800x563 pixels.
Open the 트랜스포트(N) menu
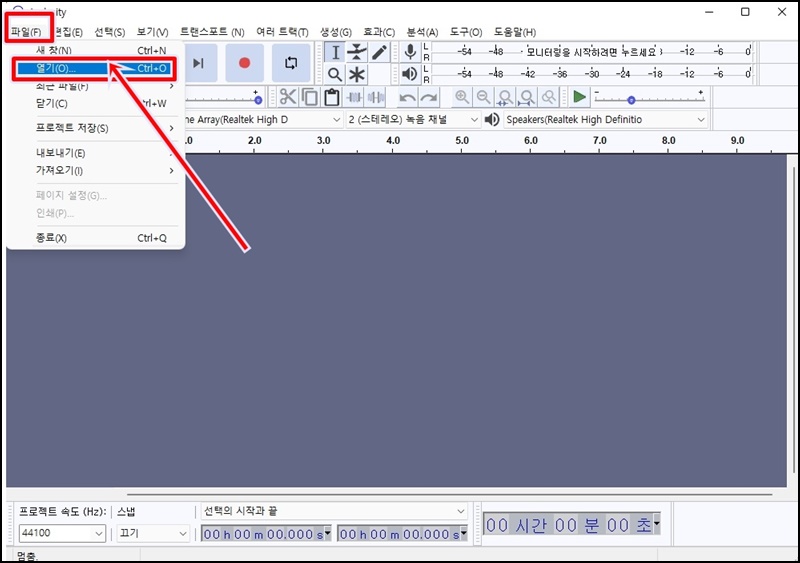point(212,32)
